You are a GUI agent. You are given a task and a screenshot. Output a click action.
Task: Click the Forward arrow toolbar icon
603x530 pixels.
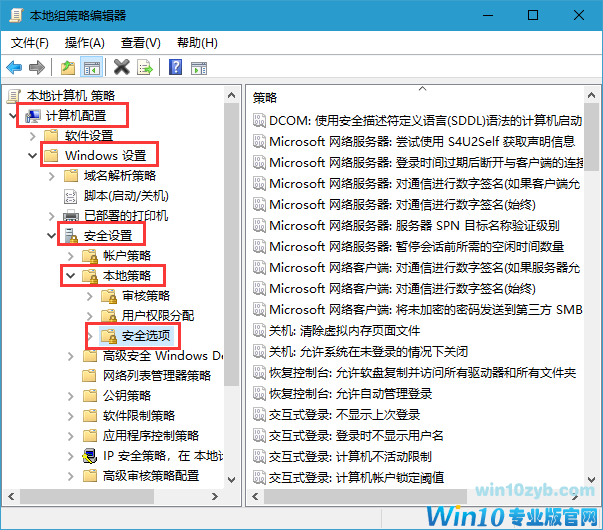point(37,68)
